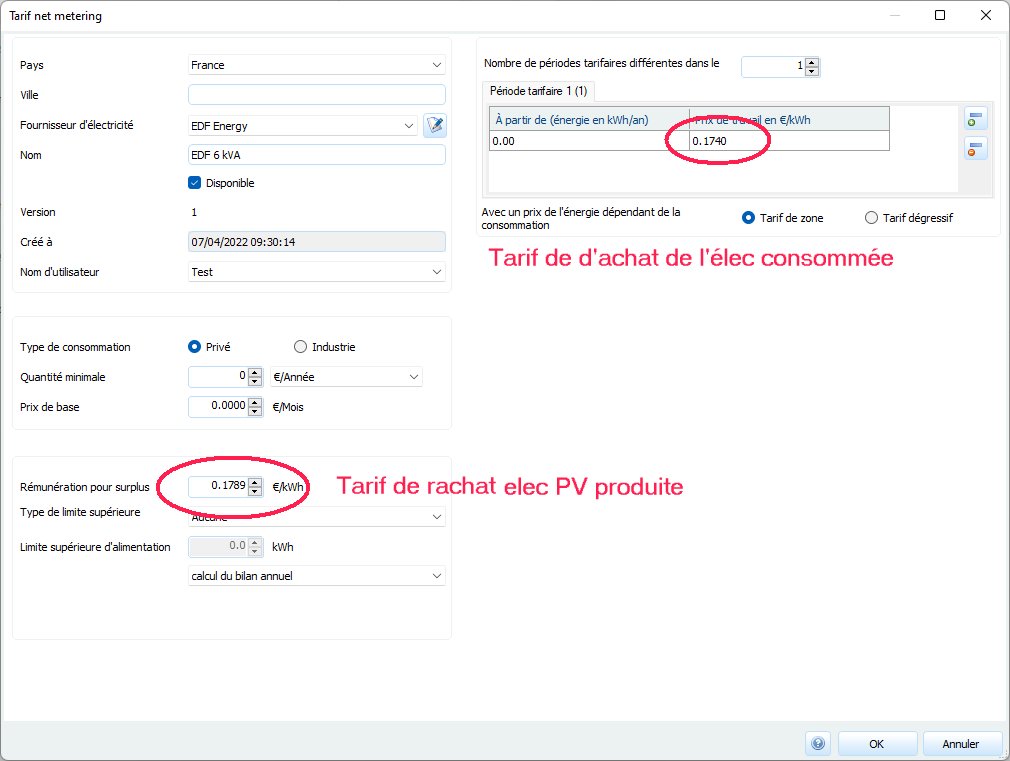Uncheck the Disponible checkbox
Viewport: 1010px width, 761px height.
[x=195, y=183]
